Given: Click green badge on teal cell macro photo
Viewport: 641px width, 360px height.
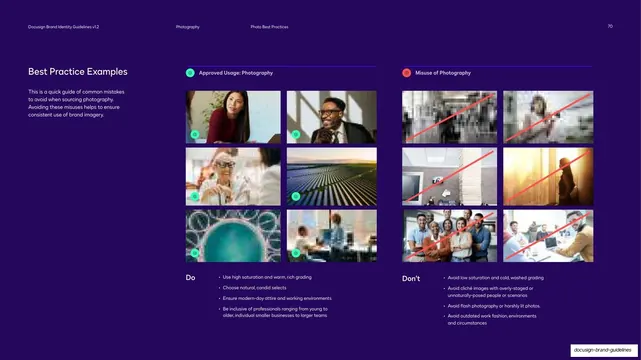Looking at the screenshot, I should (x=195, y=253).
